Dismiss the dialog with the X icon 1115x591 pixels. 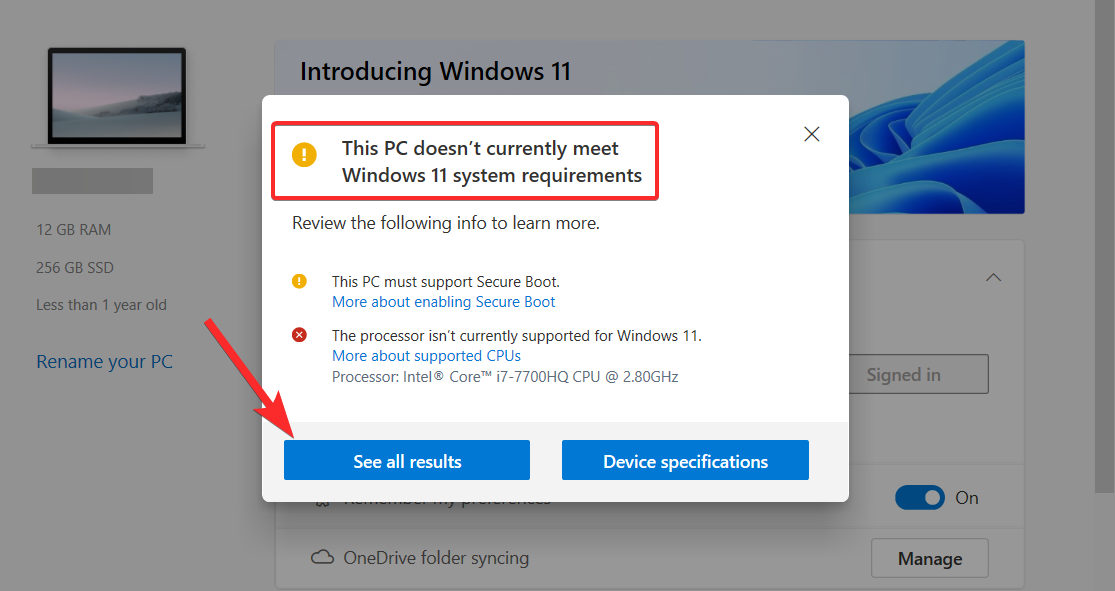coord(811,133)
